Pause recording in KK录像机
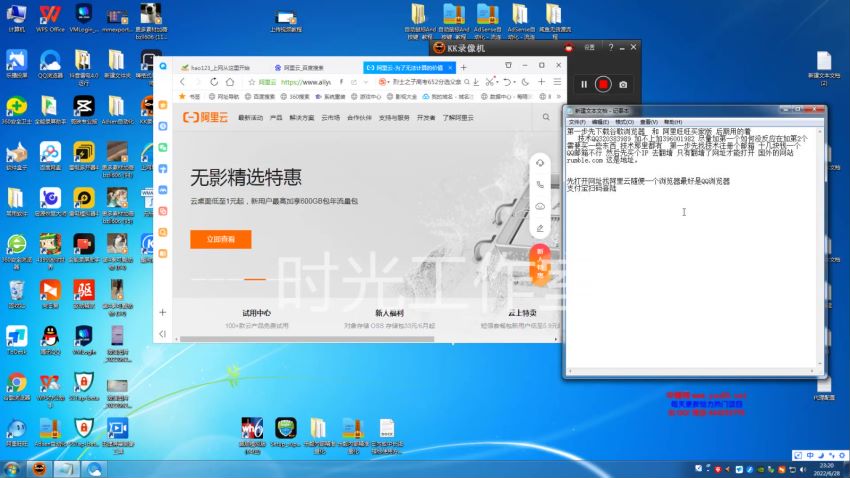This screenshot has width=850, height=478. pos(584,85)
